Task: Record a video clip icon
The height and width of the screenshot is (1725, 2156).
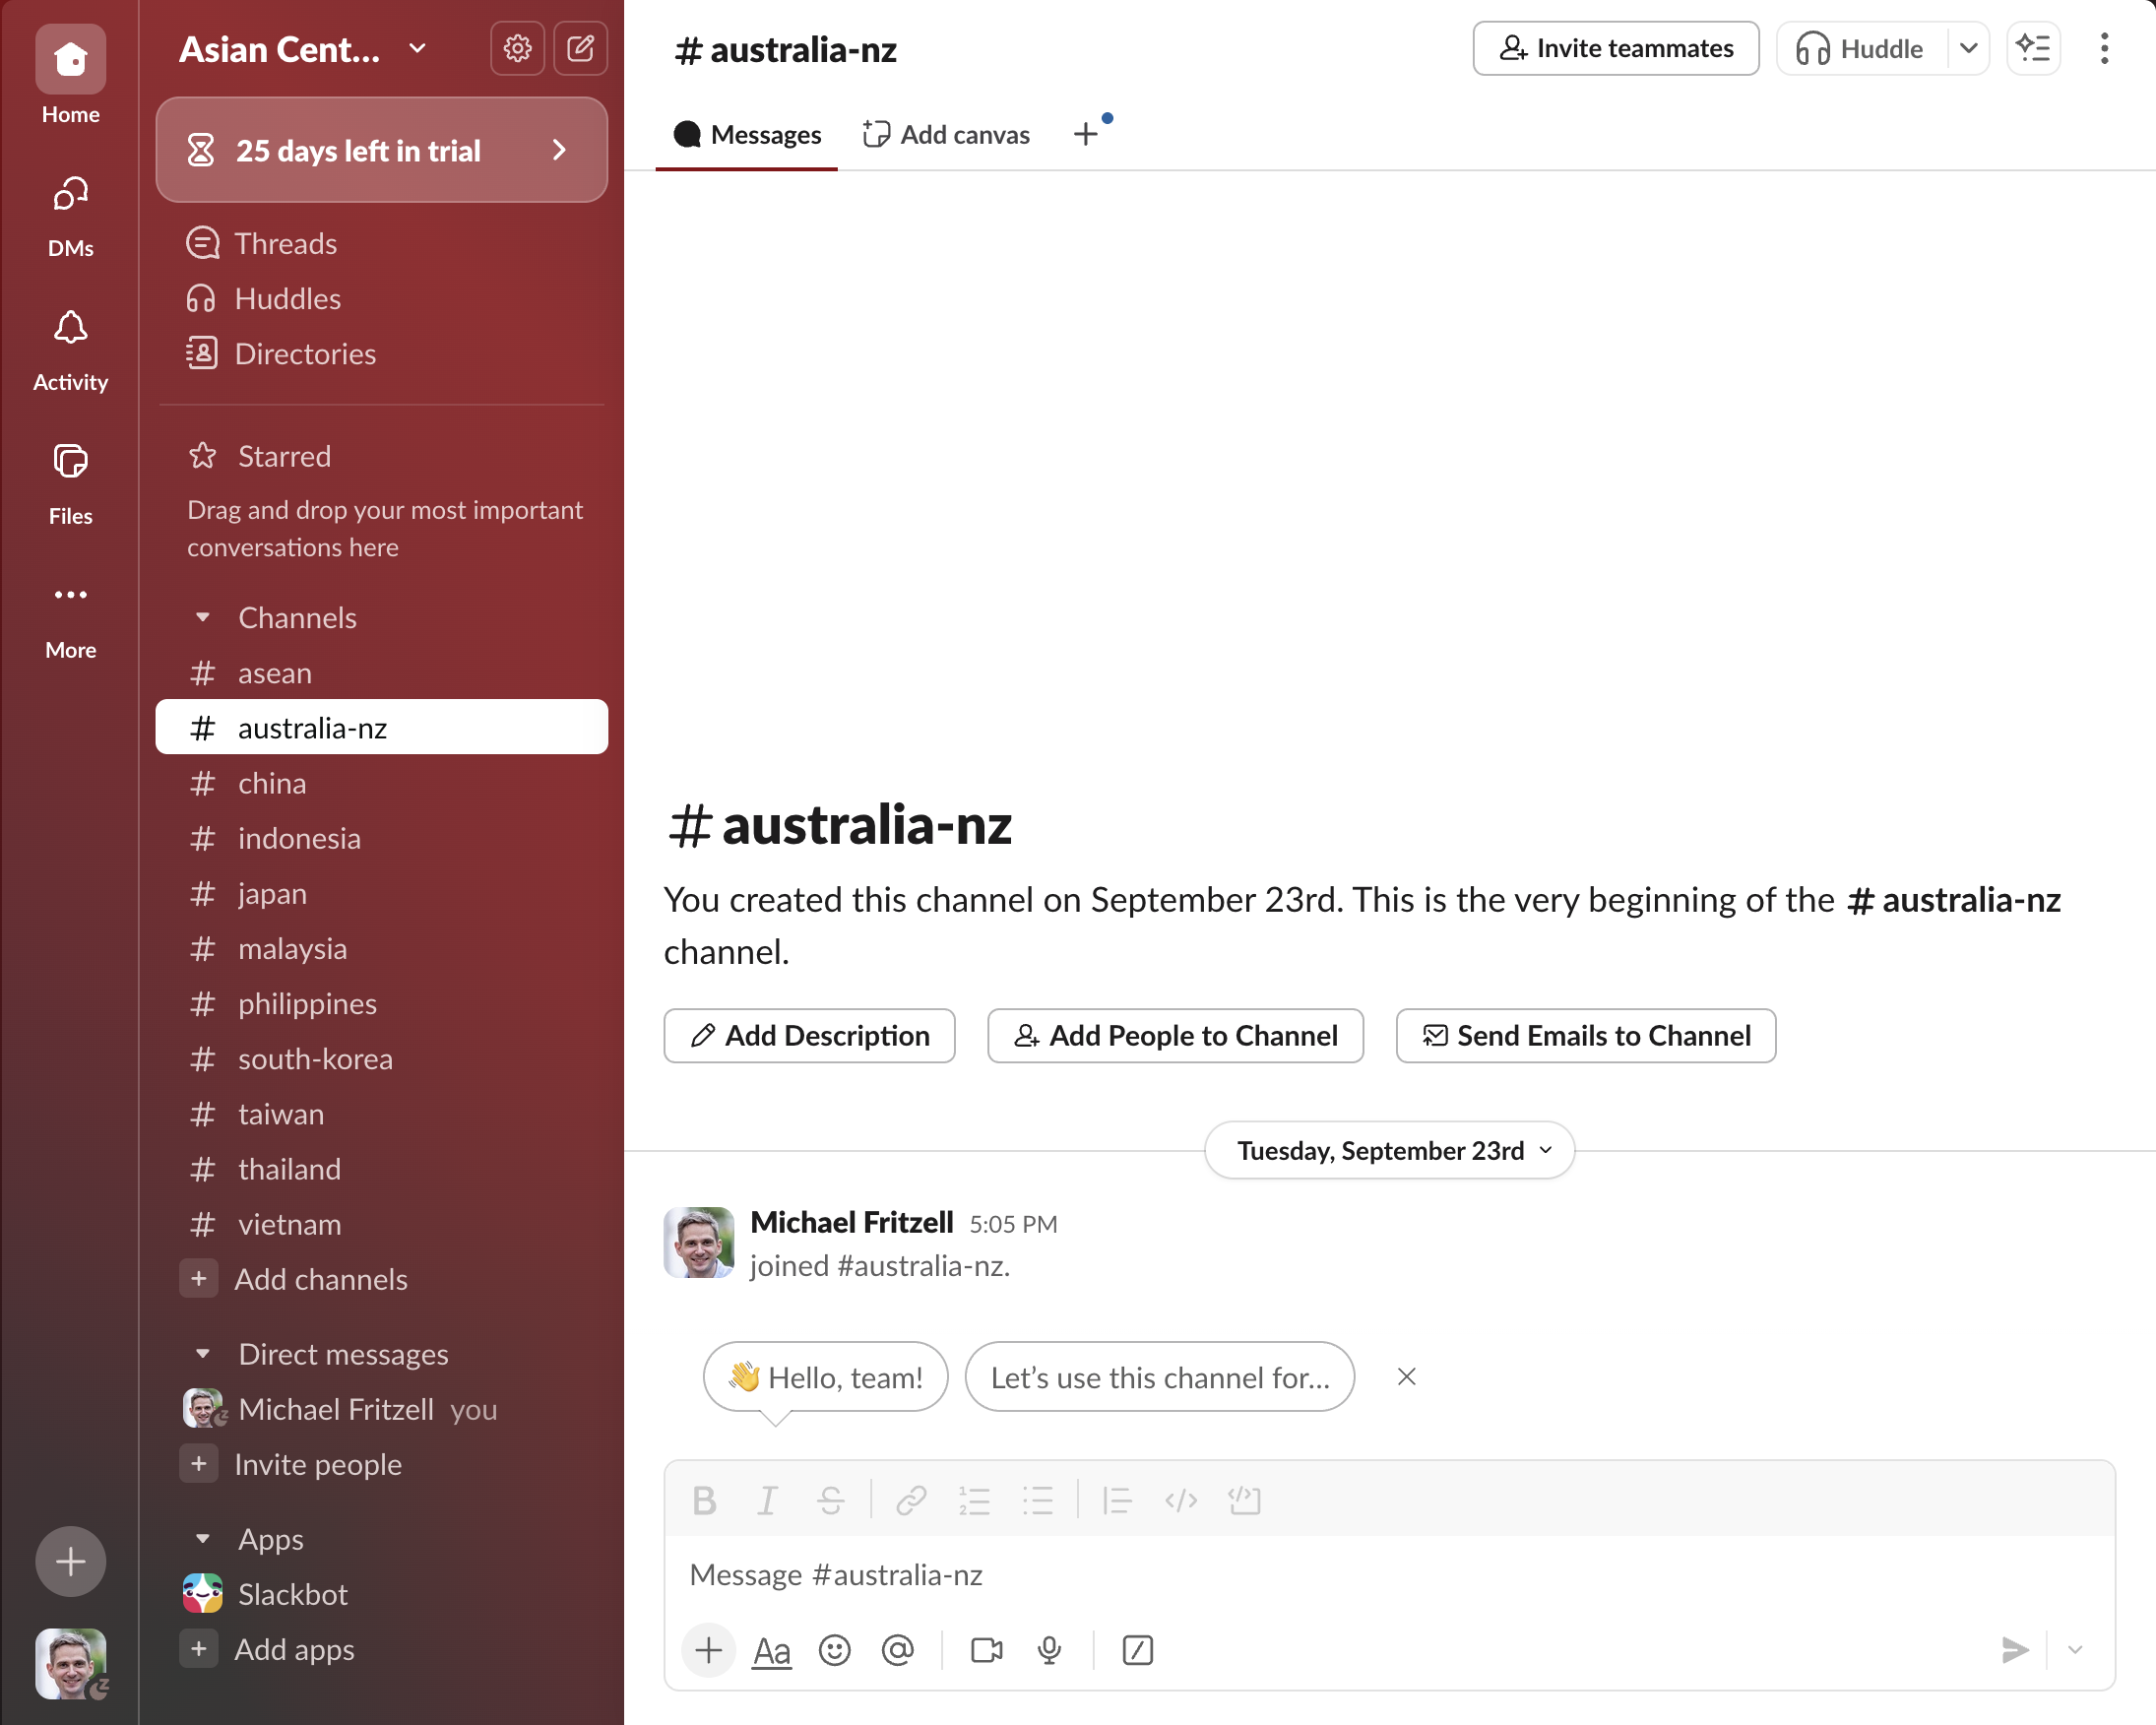Action: click(986, 1650)
